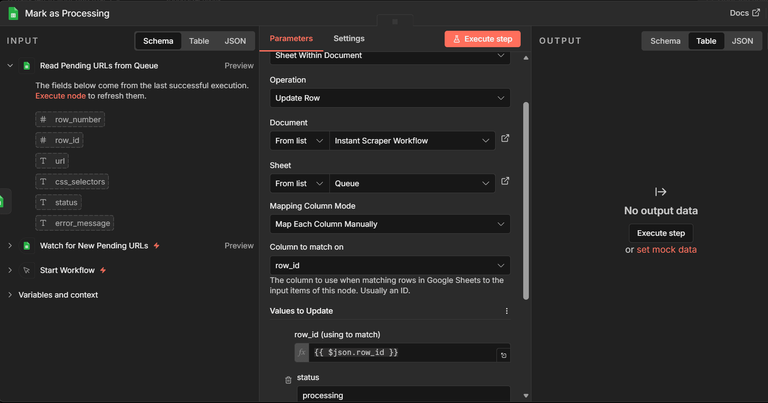Screen dimensions: 768x403
Task: Click the Execute node link
Action: click(60, 96)
